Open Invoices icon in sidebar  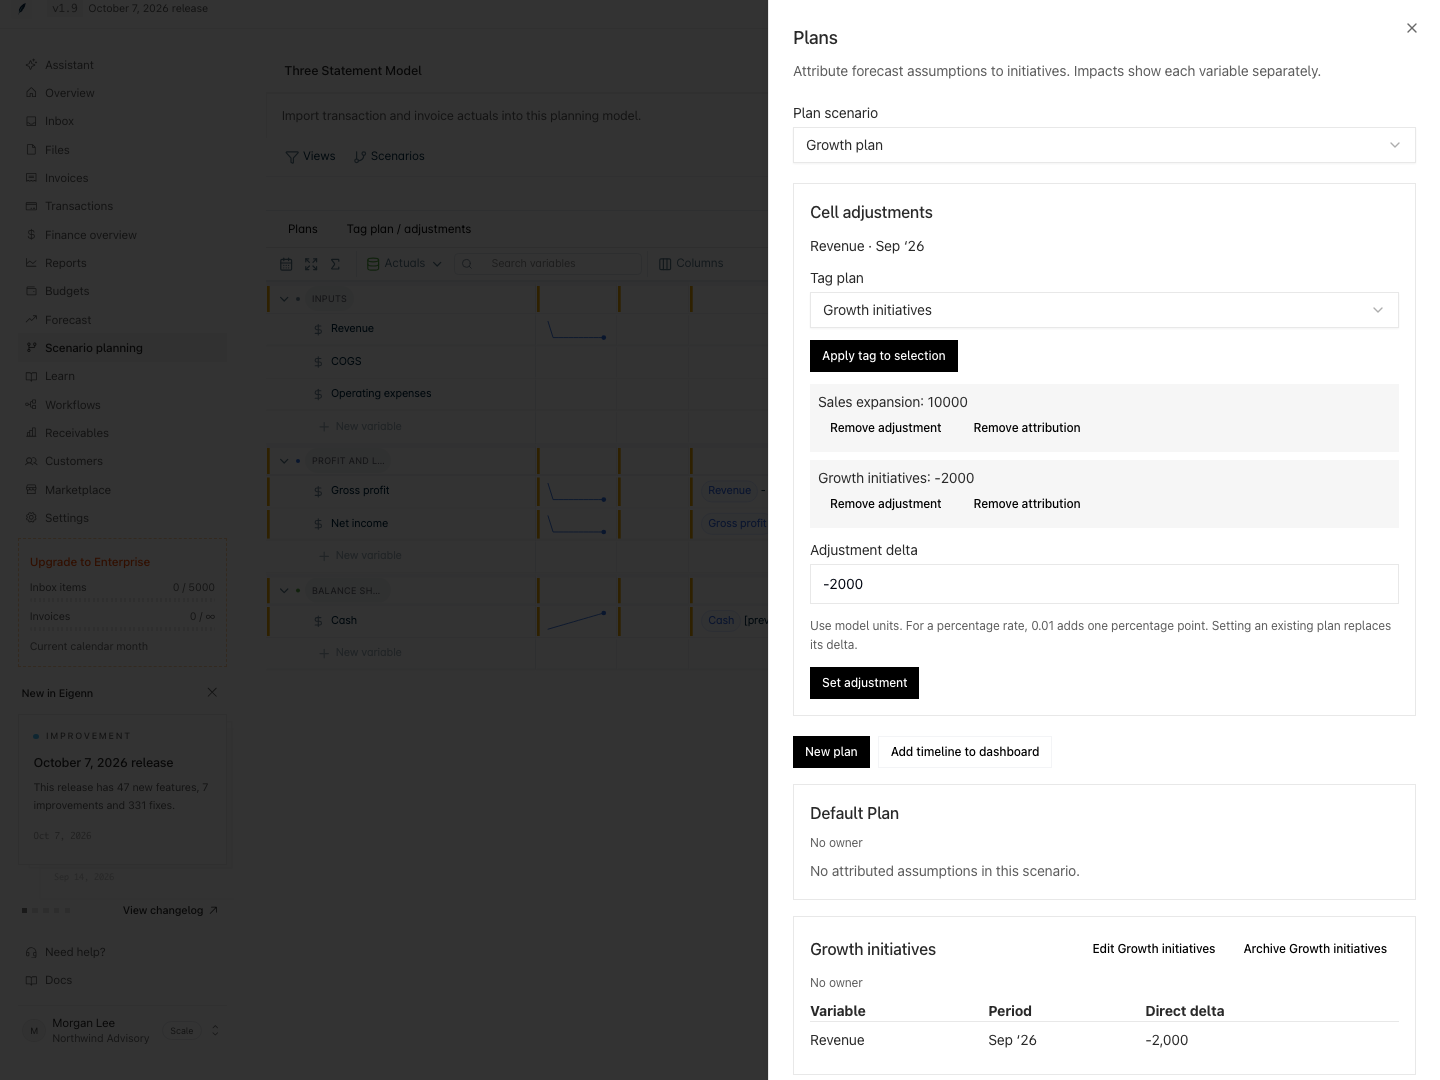31,178
